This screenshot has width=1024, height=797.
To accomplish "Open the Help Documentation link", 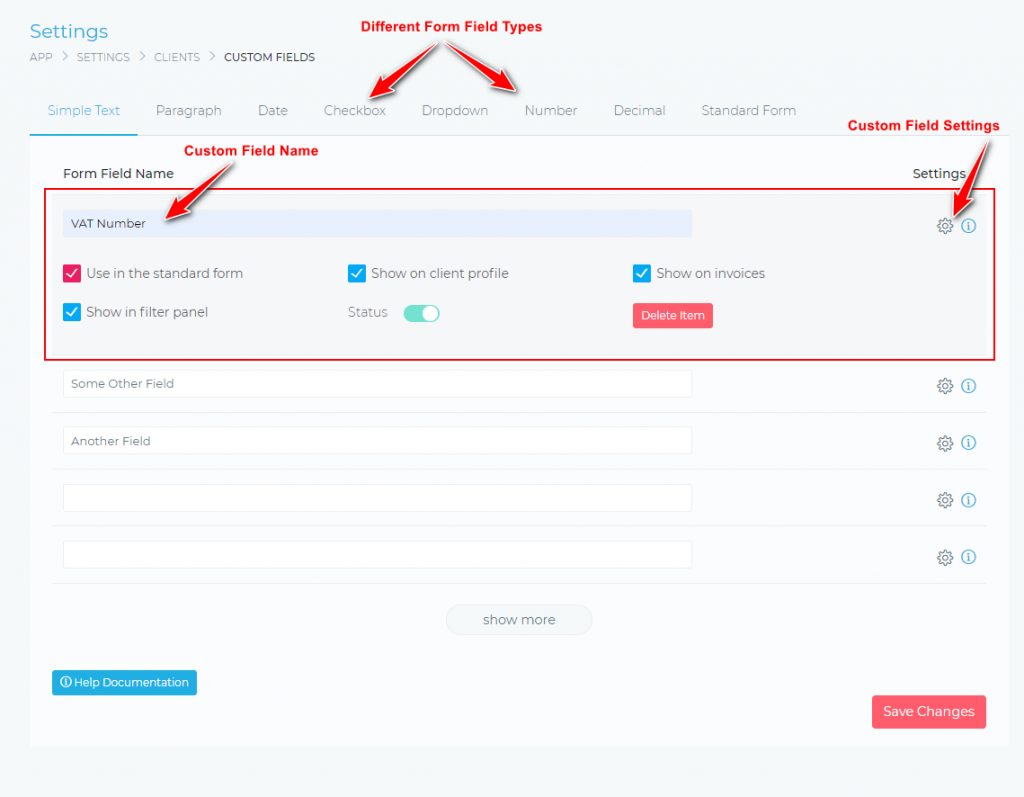I will (123, 682).
